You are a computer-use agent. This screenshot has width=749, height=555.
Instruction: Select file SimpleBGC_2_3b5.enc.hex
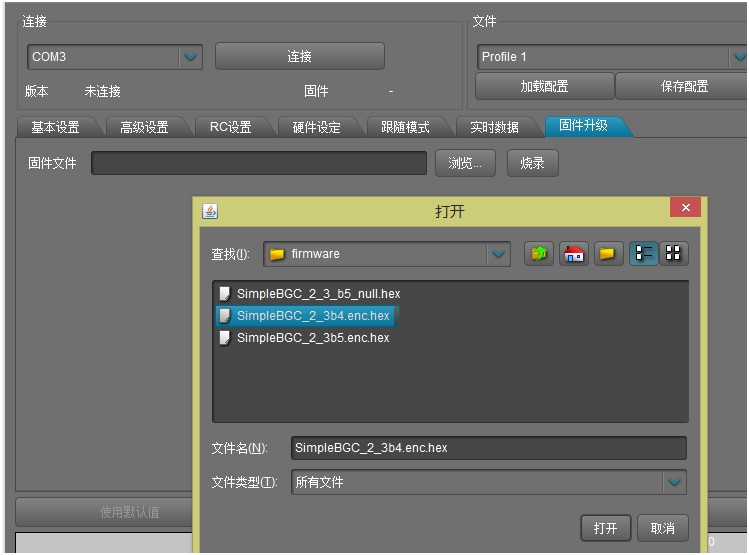click(313, 338)
